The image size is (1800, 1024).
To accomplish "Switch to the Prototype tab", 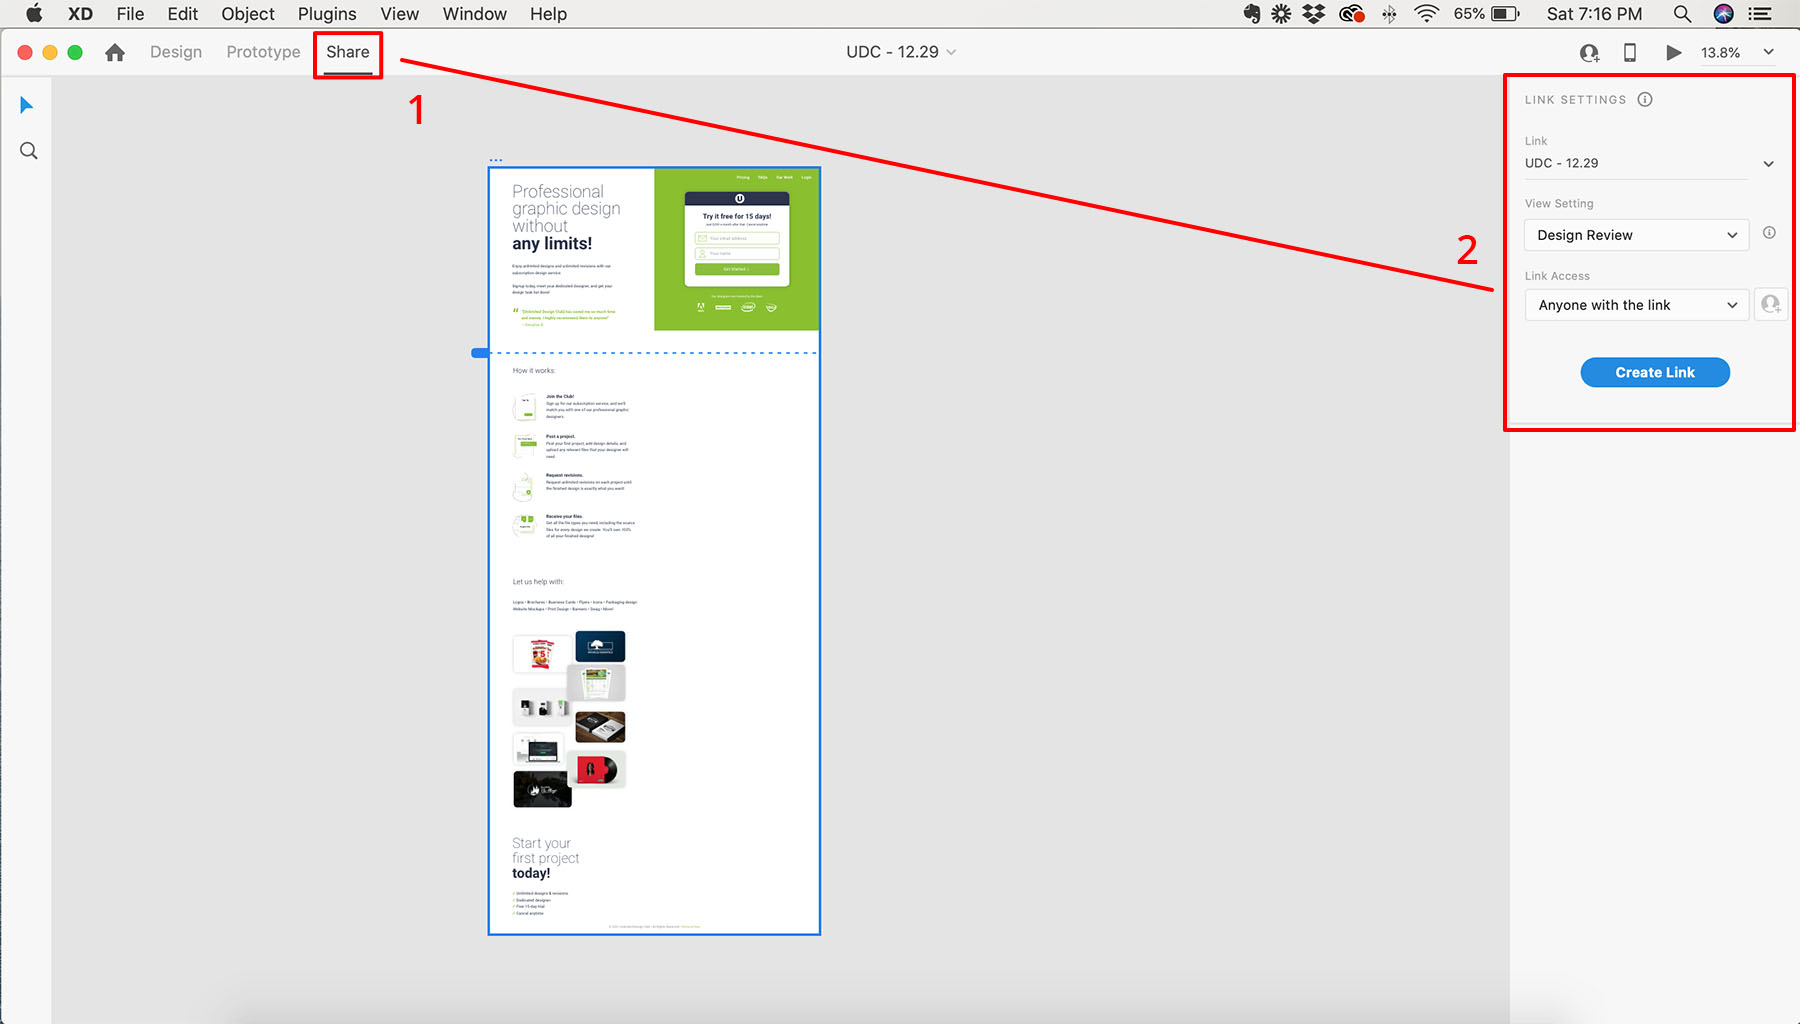I will (263, 52).
